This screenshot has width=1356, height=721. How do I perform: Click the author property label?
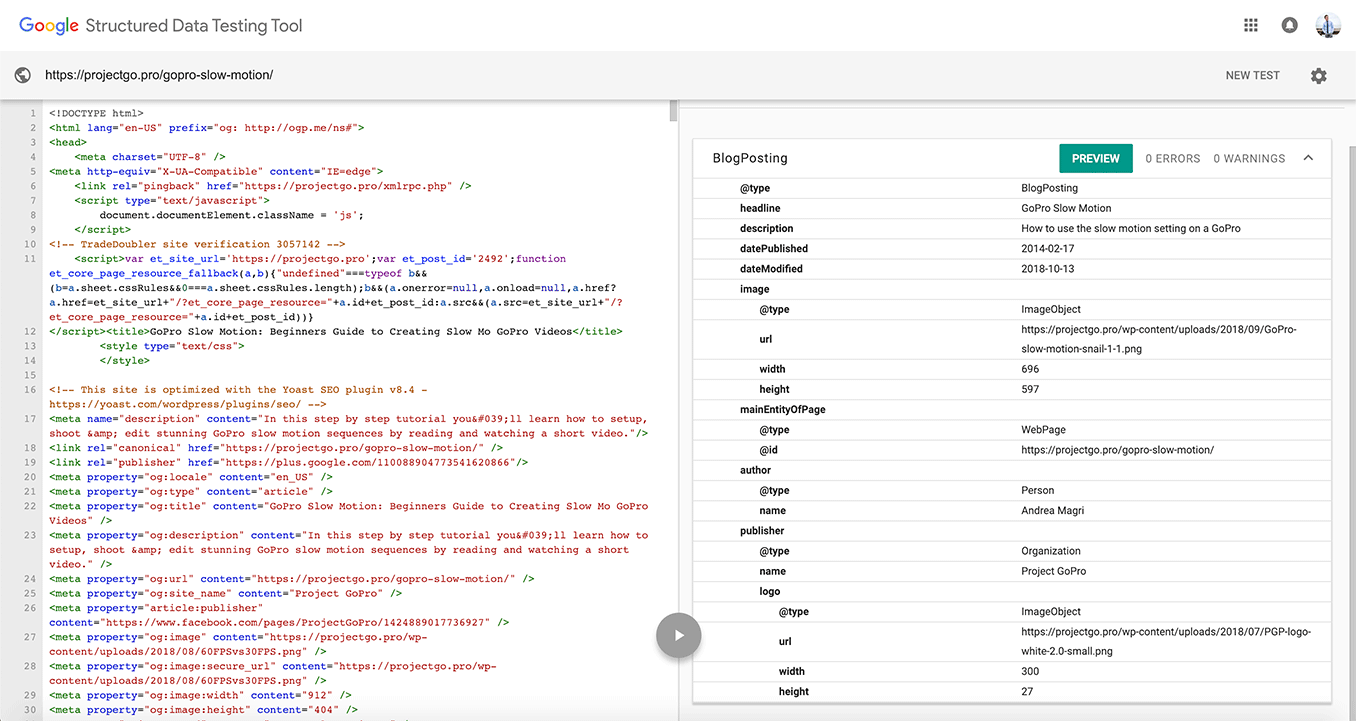pos(756,470)
